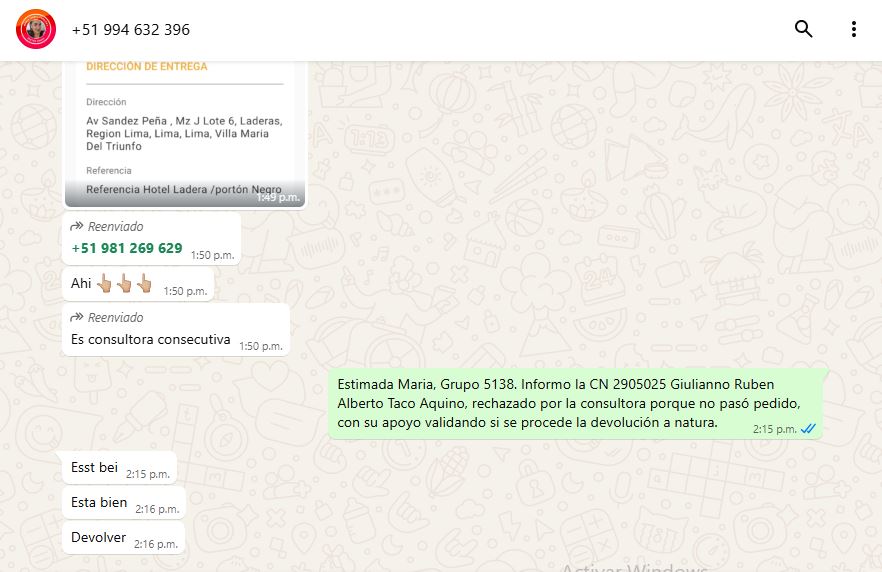
Task: Click the timestamp on the green outgoing message
Action: coord(774,429)
